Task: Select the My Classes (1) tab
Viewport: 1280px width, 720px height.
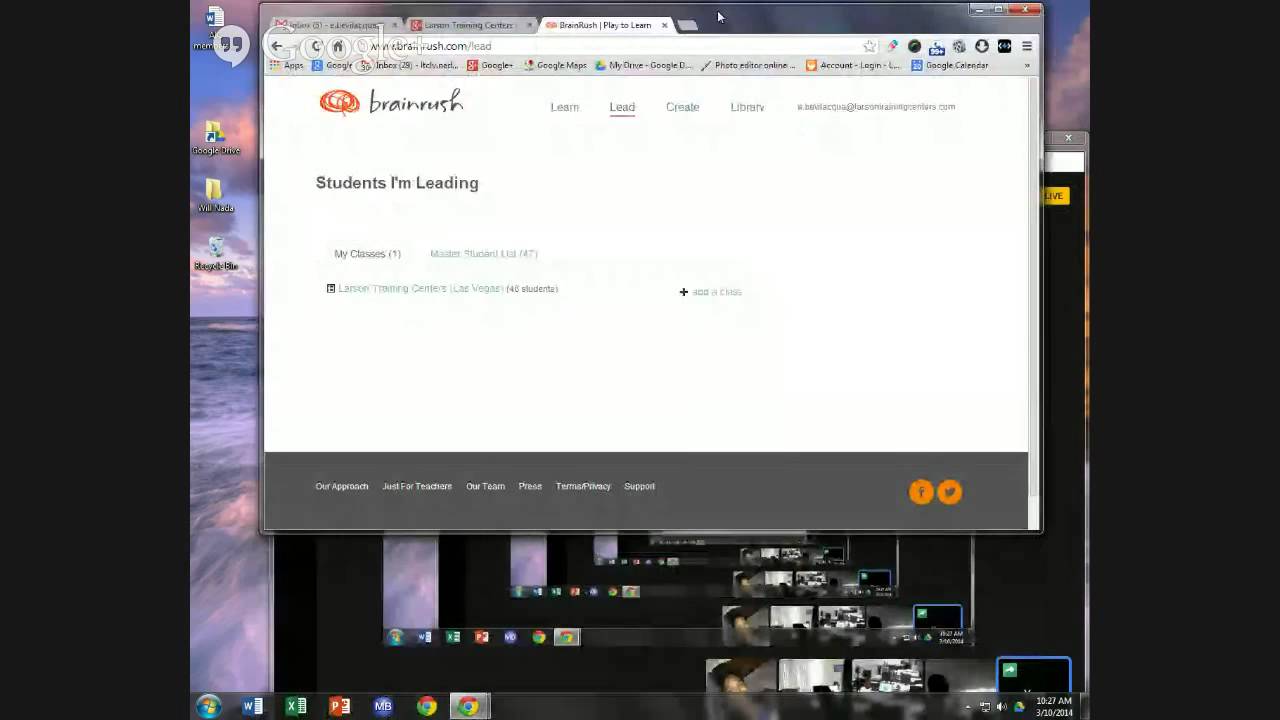Action: [367, 254]
